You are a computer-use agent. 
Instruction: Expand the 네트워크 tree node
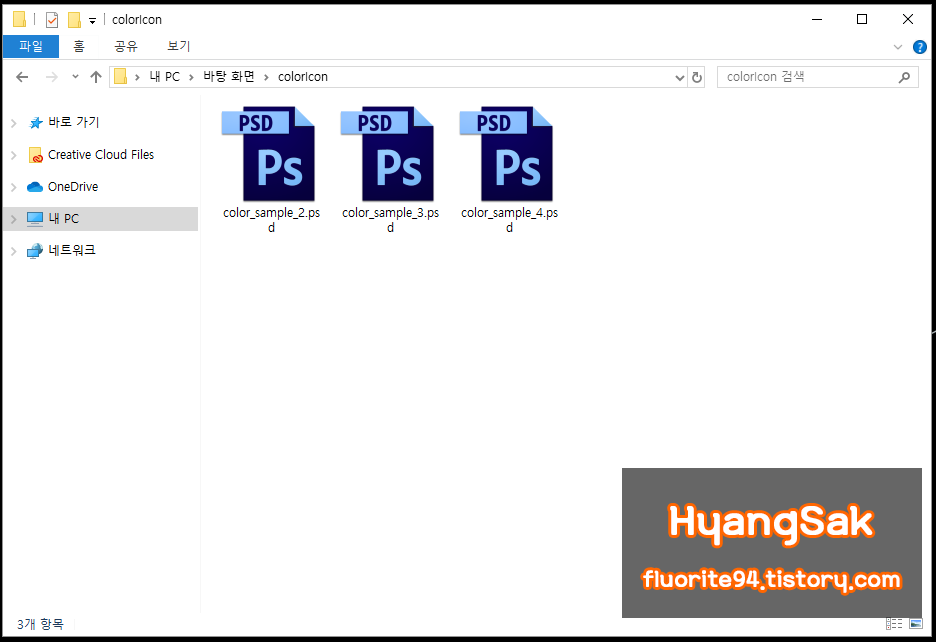14,251
